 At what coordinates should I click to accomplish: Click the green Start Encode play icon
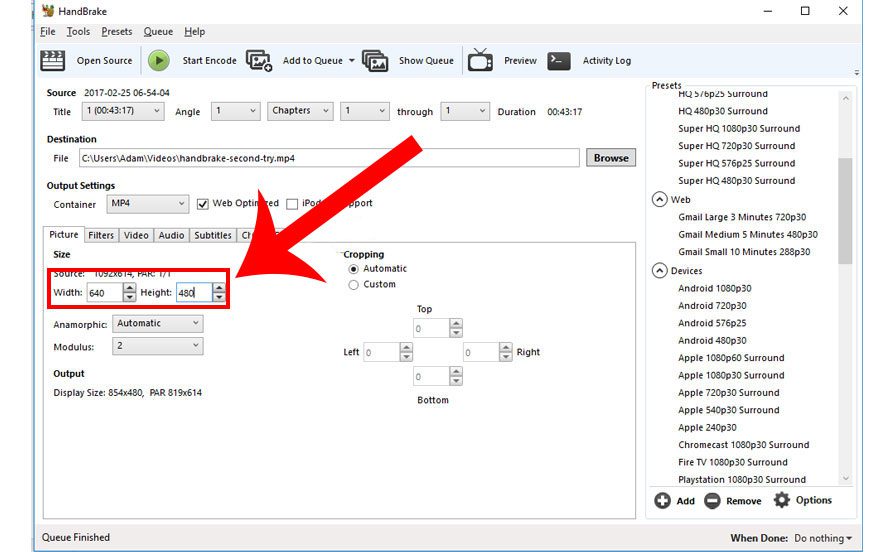[159, 61]
